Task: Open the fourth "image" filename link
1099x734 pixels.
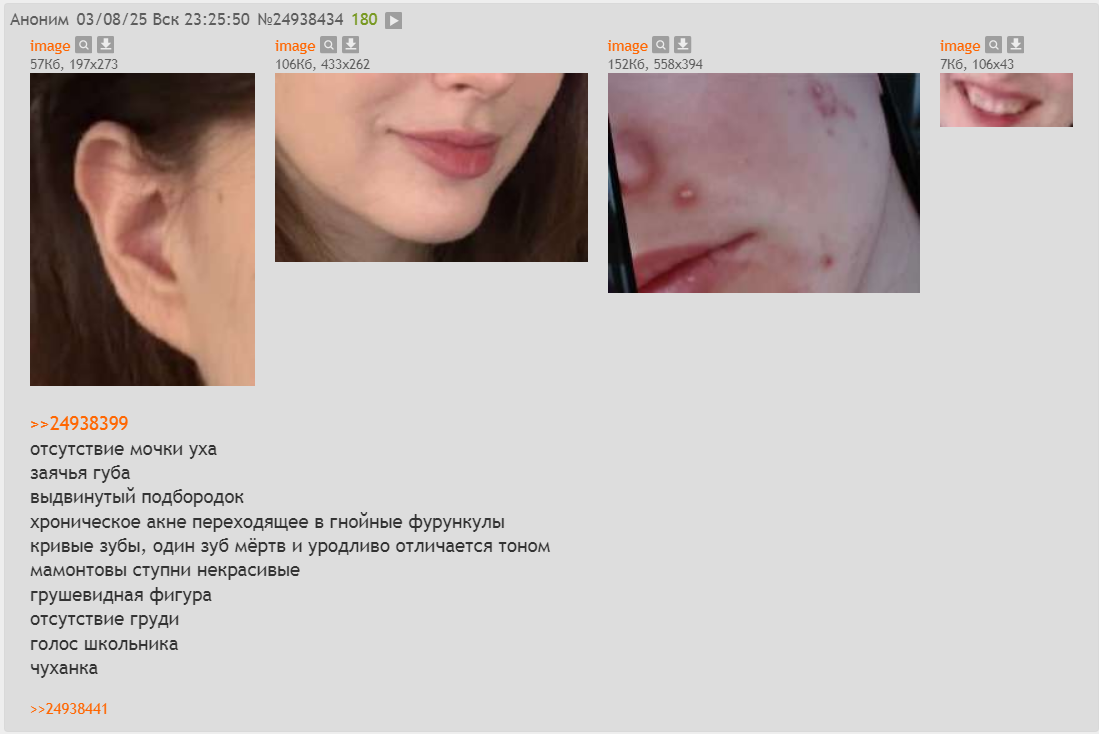Action: coord(960,46)
